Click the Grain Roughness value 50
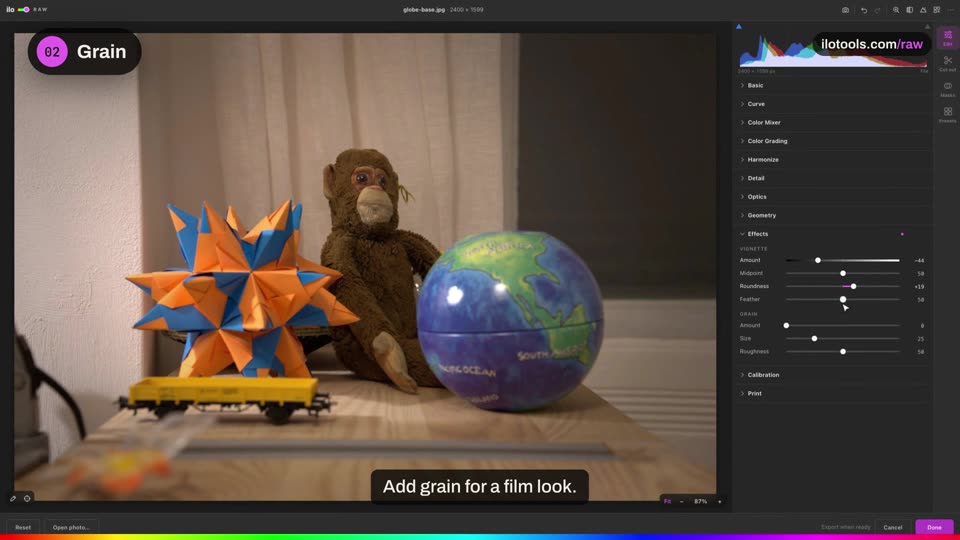Screen dimensions: 960x540 (920, 352)
